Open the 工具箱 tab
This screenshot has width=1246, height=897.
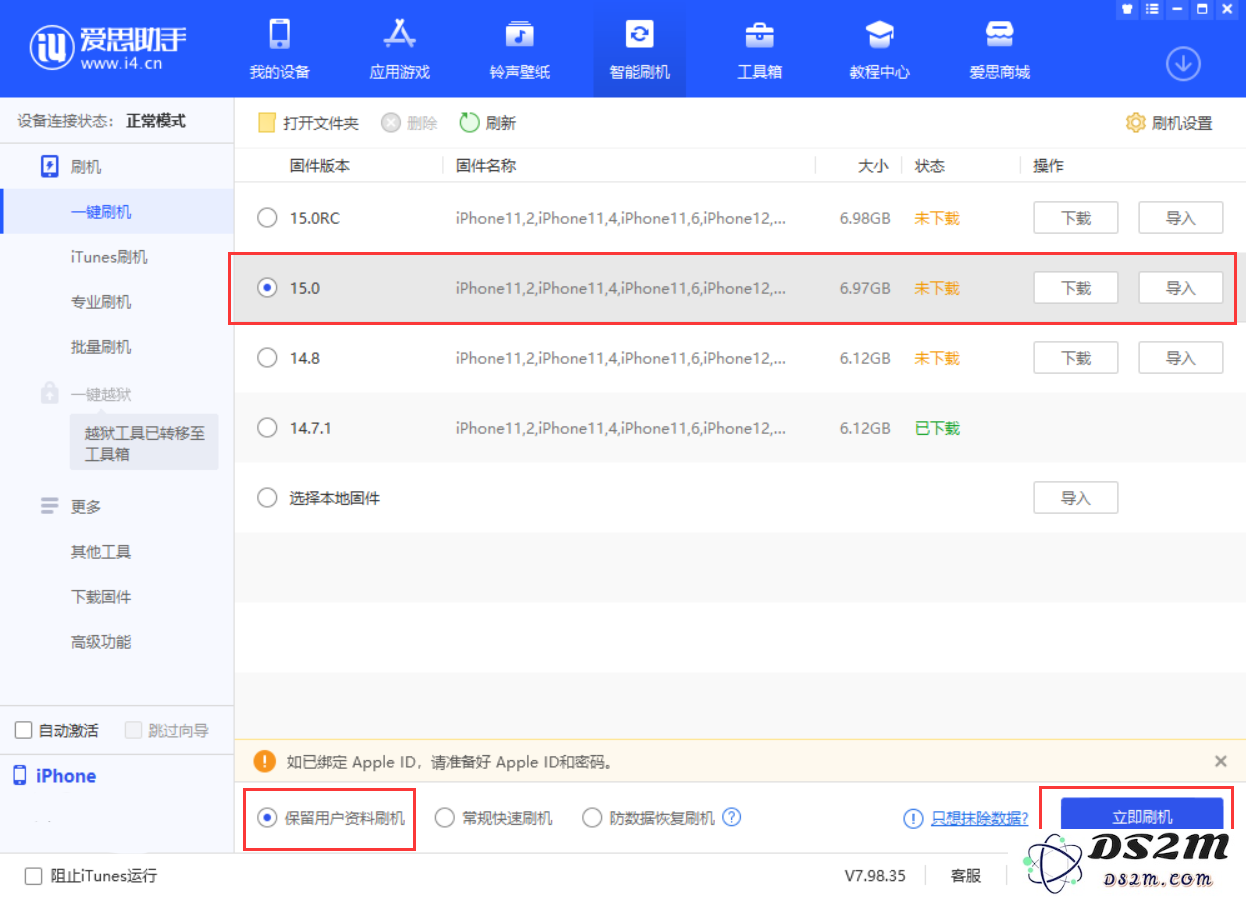click(x=759, y=48)
